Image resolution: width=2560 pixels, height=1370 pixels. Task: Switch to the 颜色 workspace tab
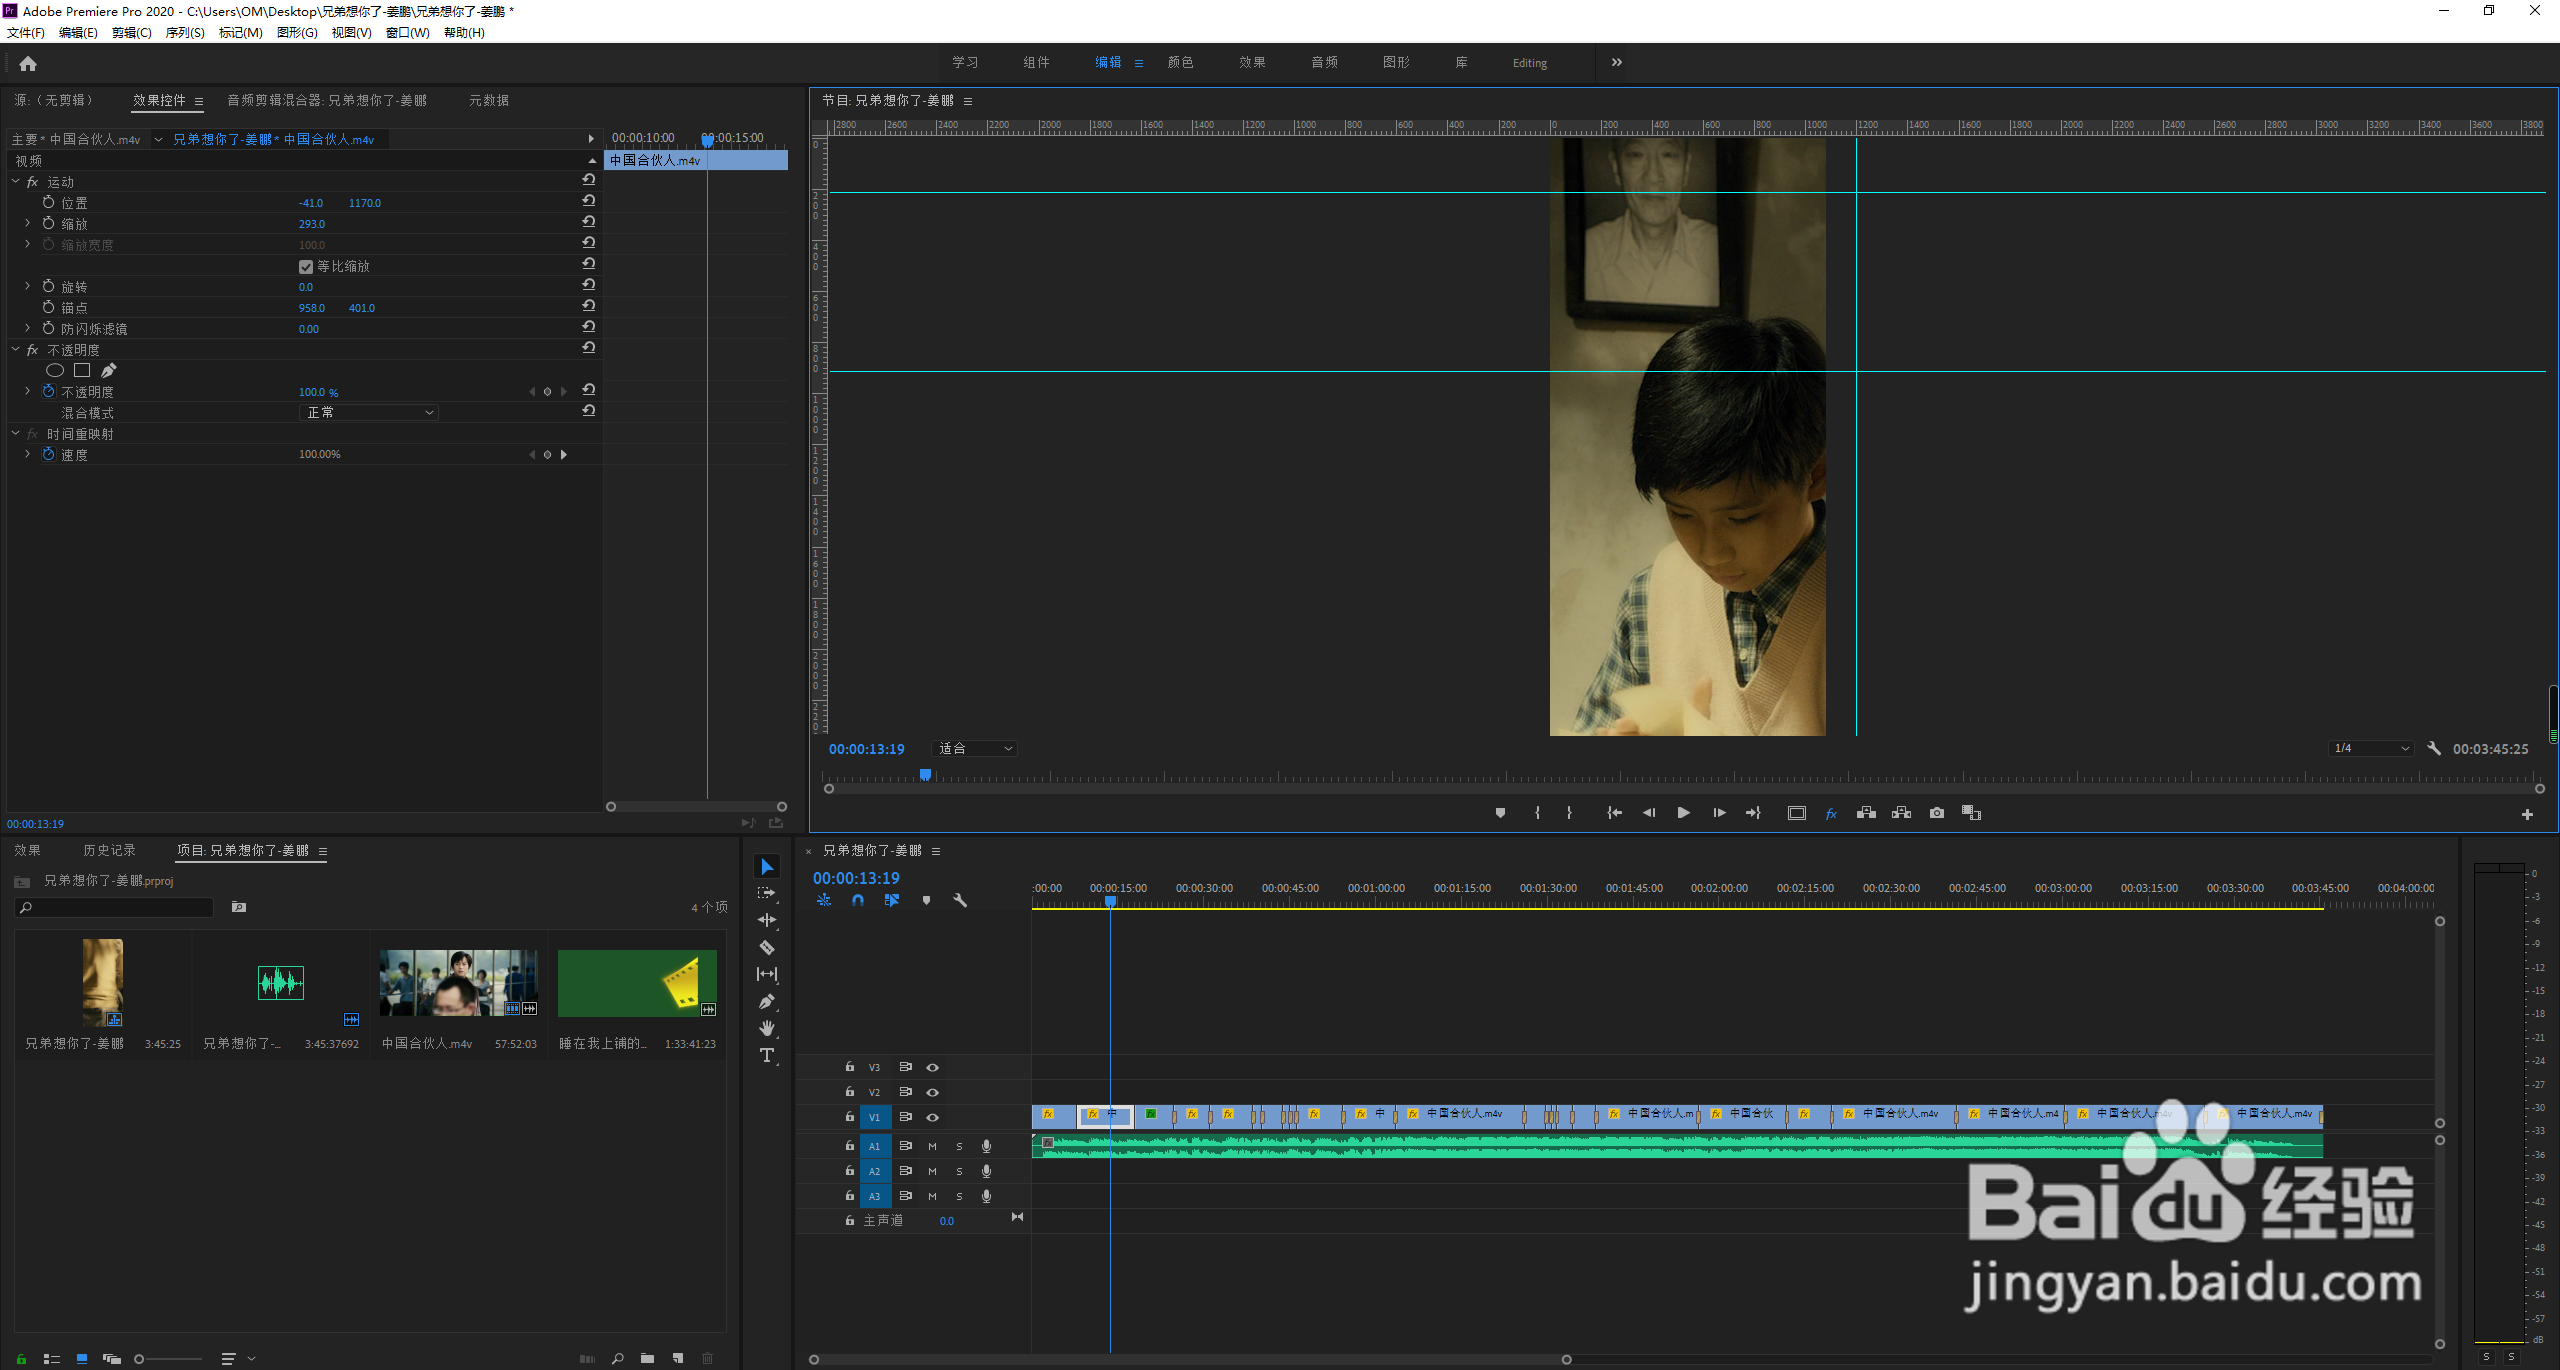1180,63
